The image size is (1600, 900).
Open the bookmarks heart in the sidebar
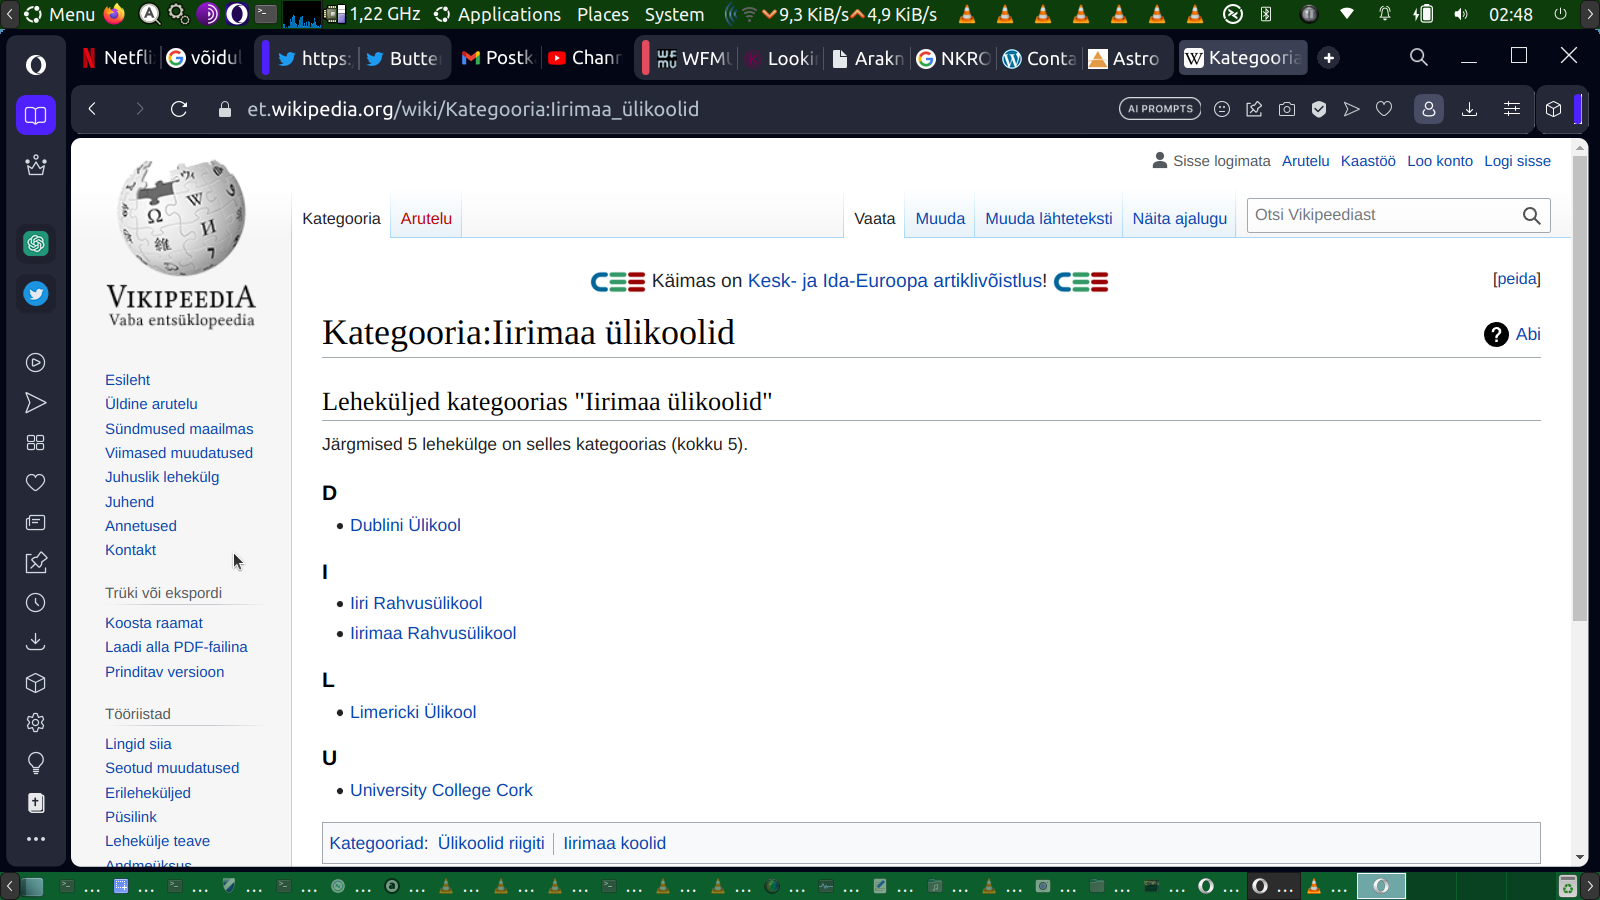pos(36,483)
